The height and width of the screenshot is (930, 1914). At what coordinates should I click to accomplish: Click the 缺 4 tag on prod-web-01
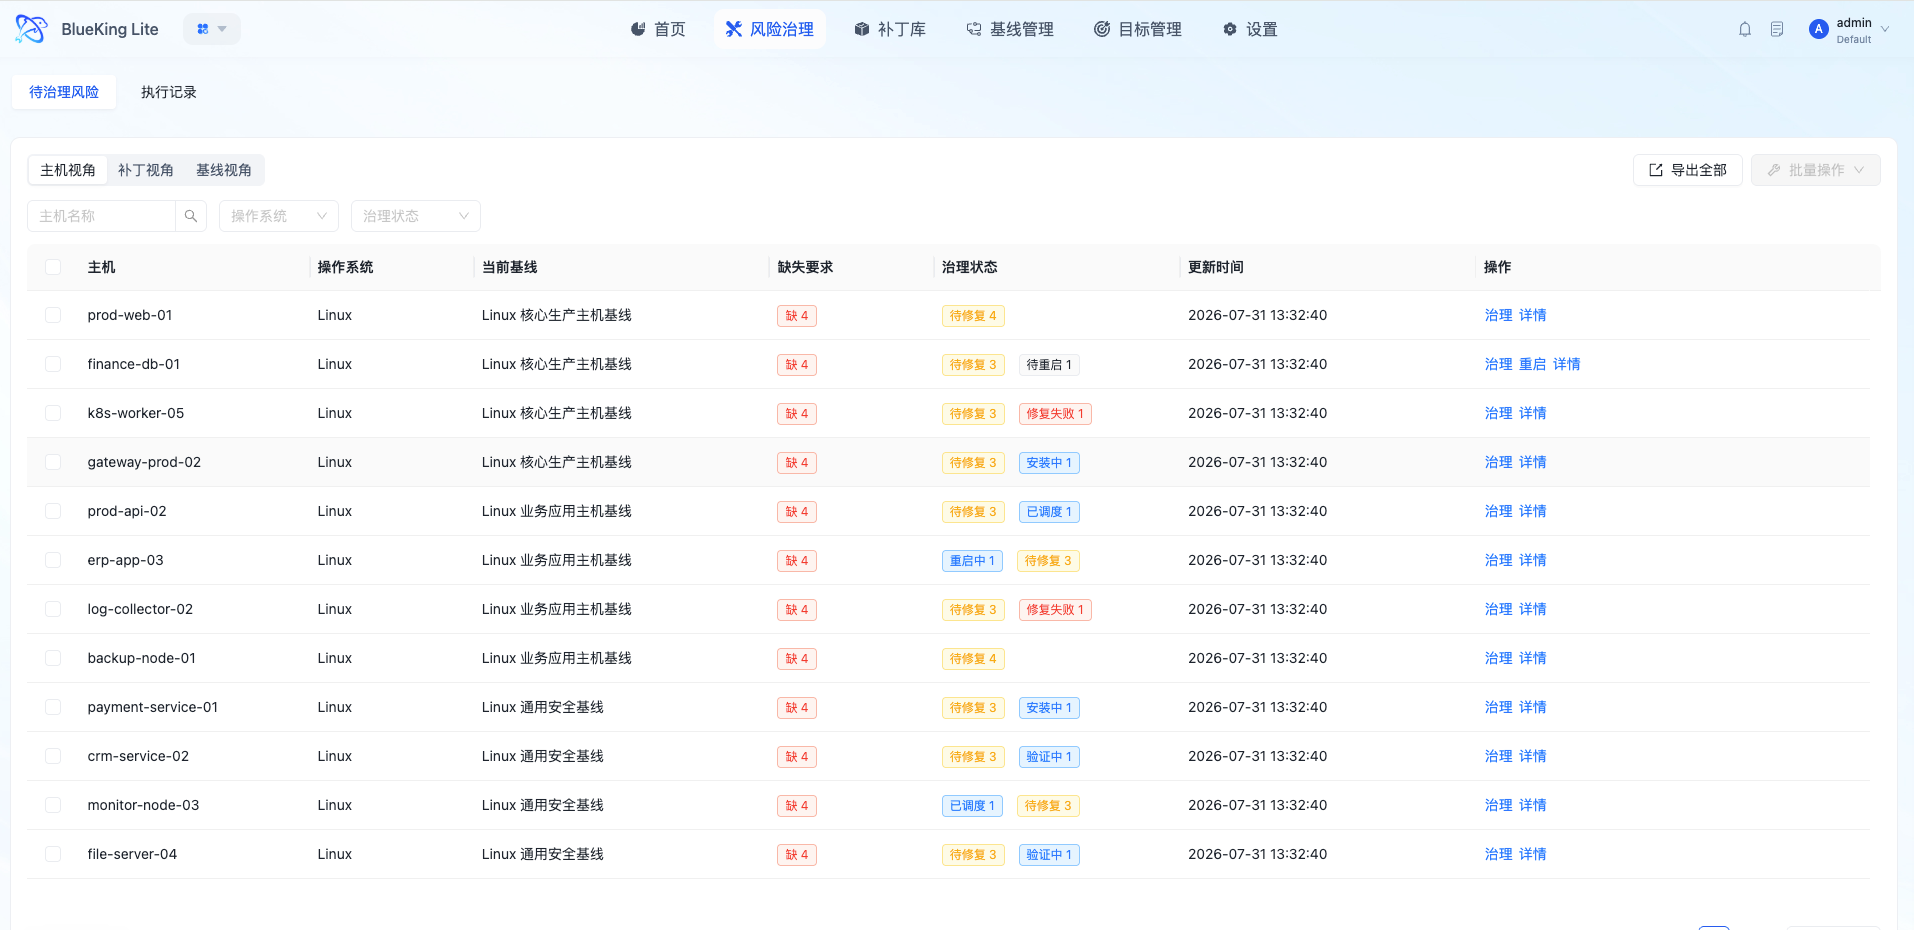click(797, 316)
